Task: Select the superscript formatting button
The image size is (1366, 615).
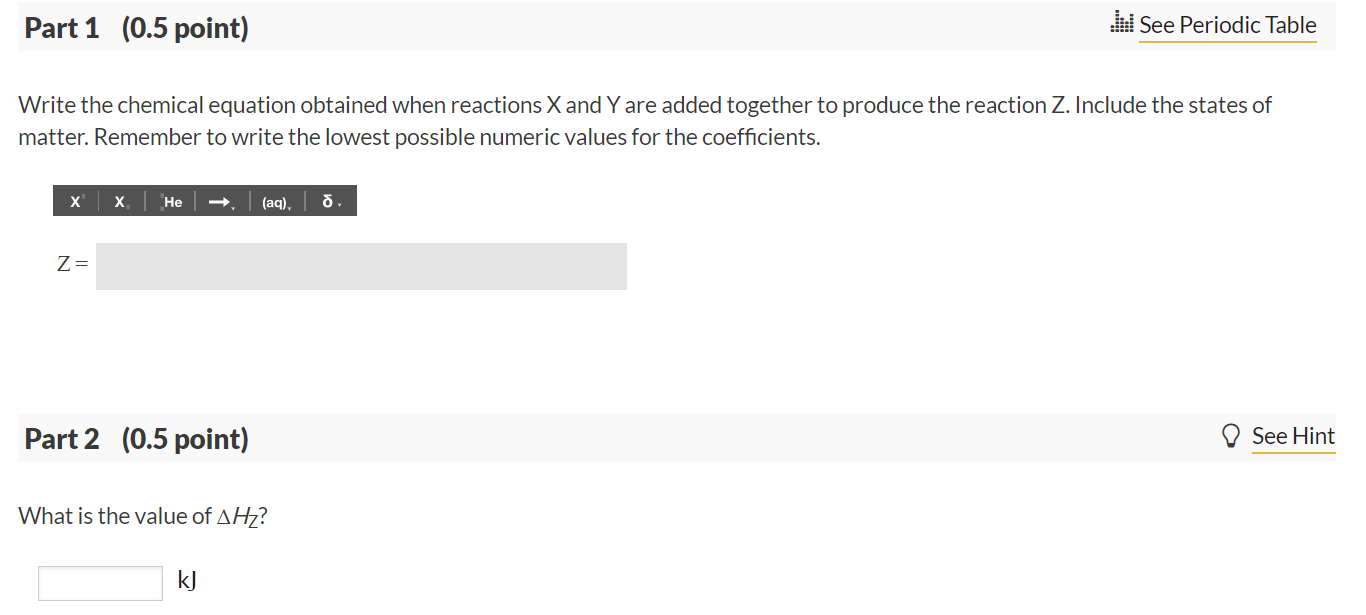Action: (76, 201)
